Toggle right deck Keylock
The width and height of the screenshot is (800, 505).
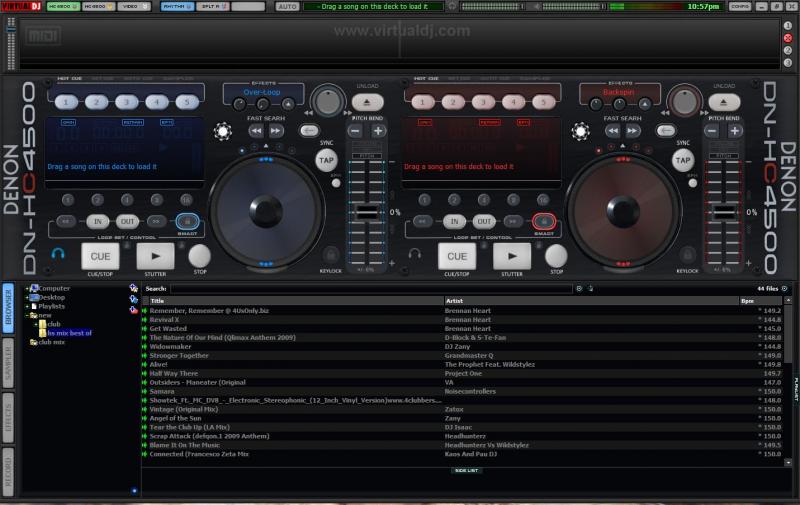[687, 254]
